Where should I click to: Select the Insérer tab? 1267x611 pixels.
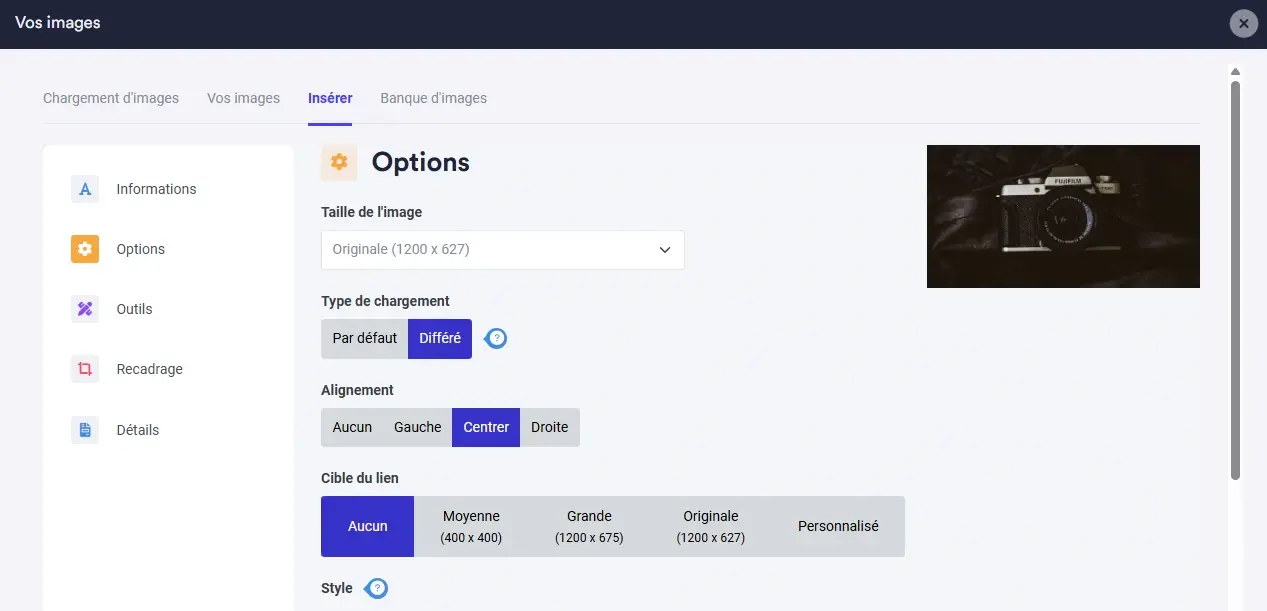click(330, 98)
